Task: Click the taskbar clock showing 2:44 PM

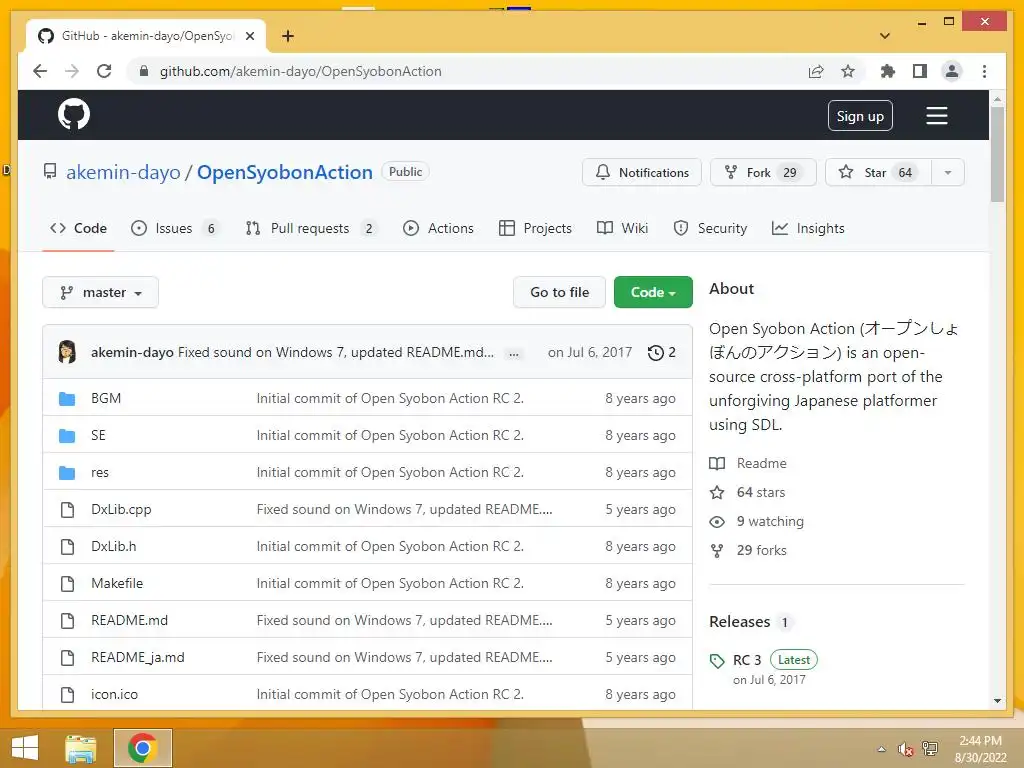Action: (980, 749)
